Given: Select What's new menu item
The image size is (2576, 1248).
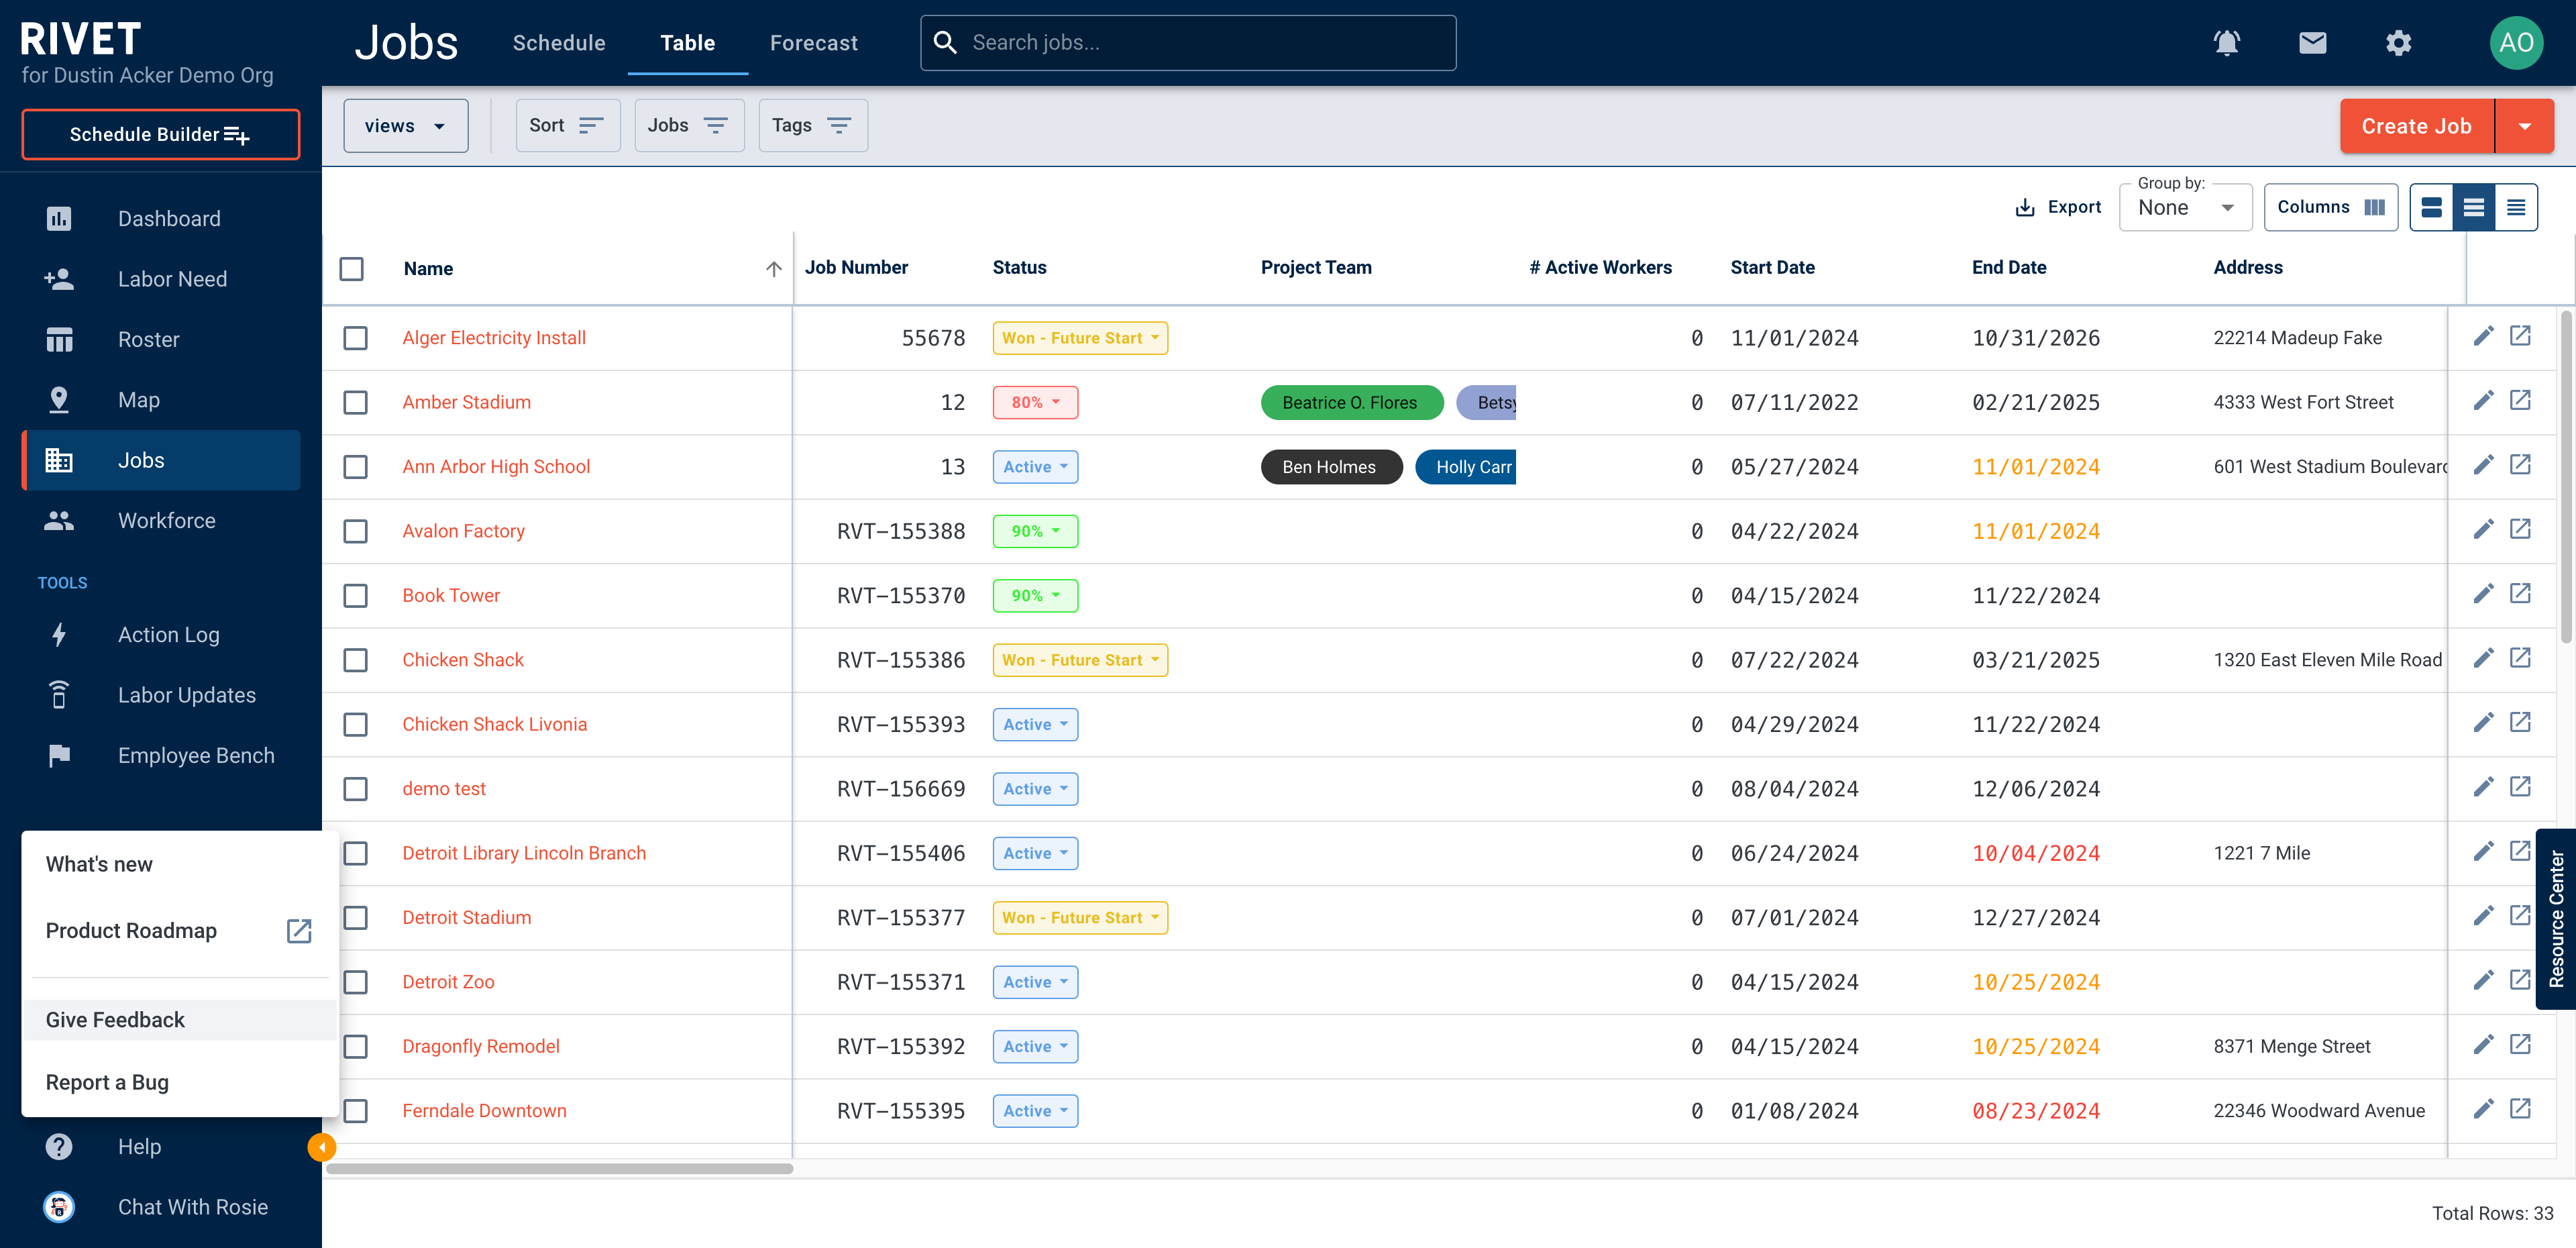Looking at the screenshot, I should pyautogui.click(x=180, y=864).
